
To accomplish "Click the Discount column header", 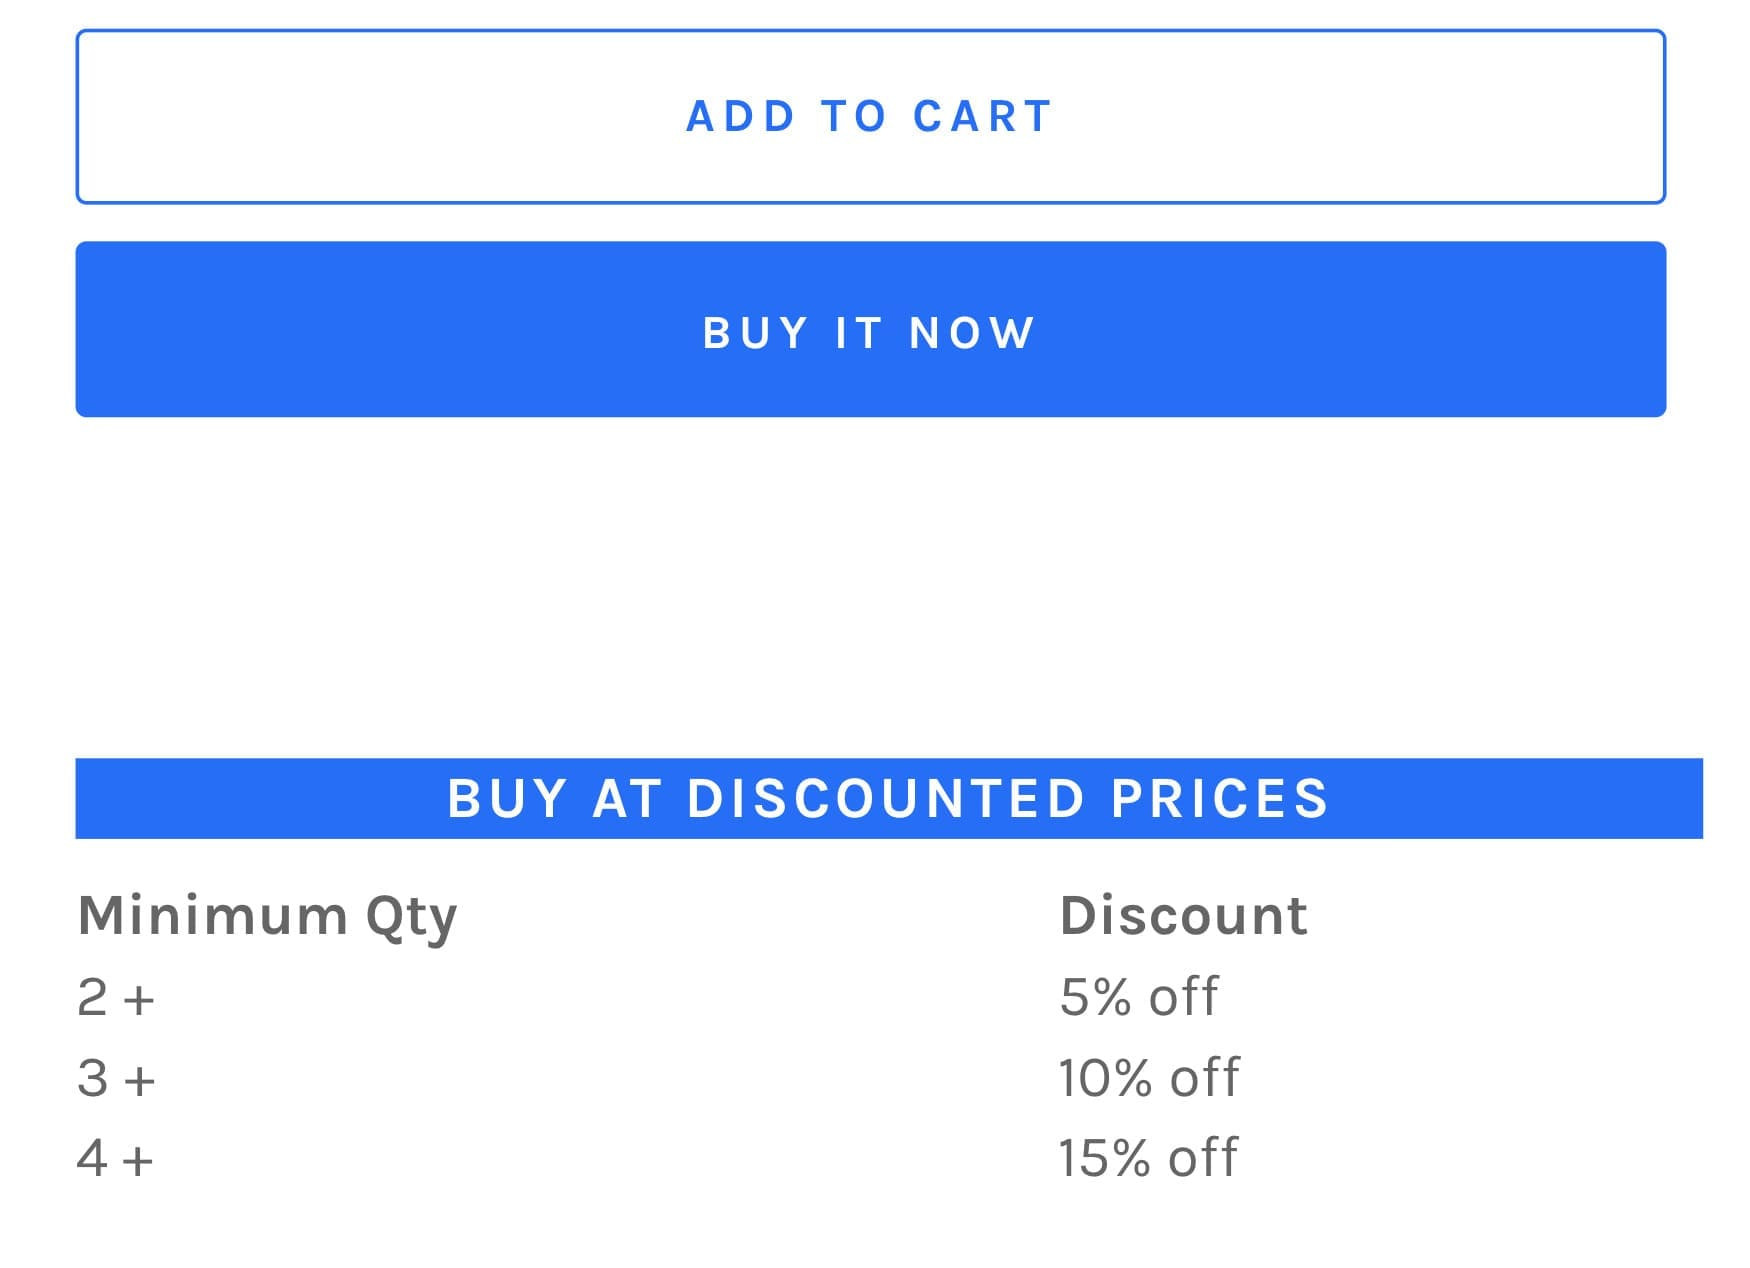I will click(1183, 915).
